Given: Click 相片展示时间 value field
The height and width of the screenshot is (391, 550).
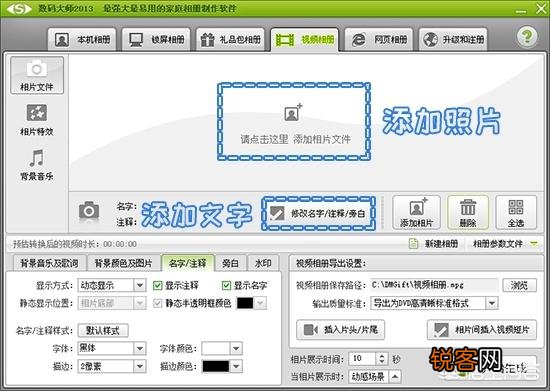Looking at the screenshot, I should point(363,359).
